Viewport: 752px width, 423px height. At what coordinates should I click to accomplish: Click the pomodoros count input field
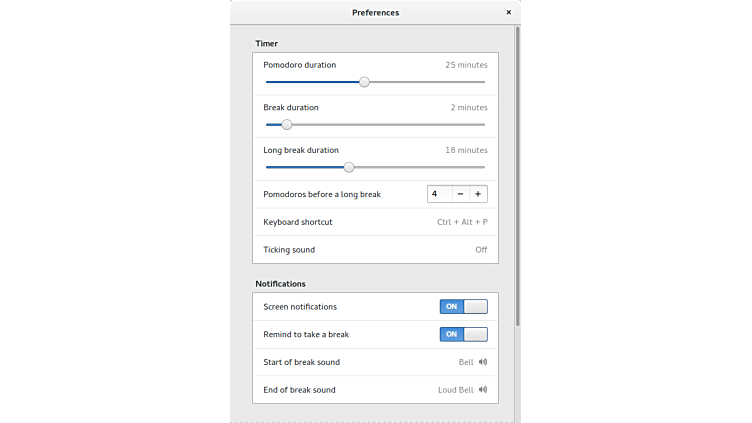click(438, 194)
